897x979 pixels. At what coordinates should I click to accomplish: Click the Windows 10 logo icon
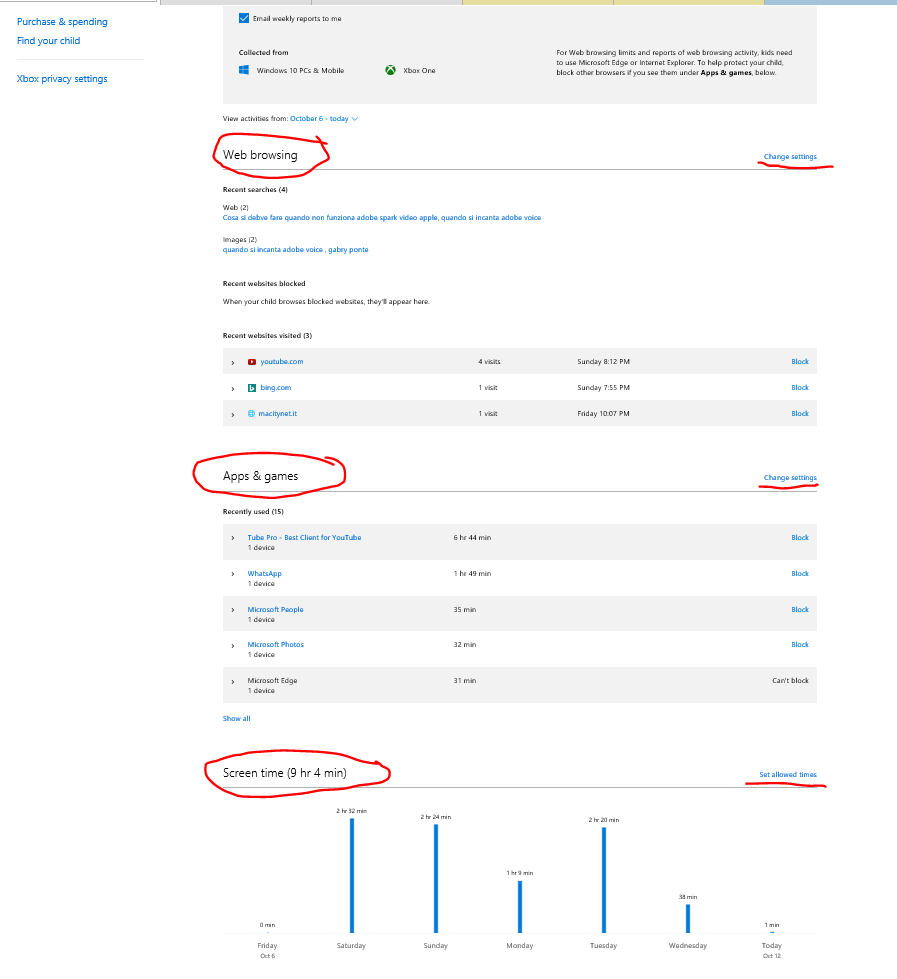click(244, 71)
